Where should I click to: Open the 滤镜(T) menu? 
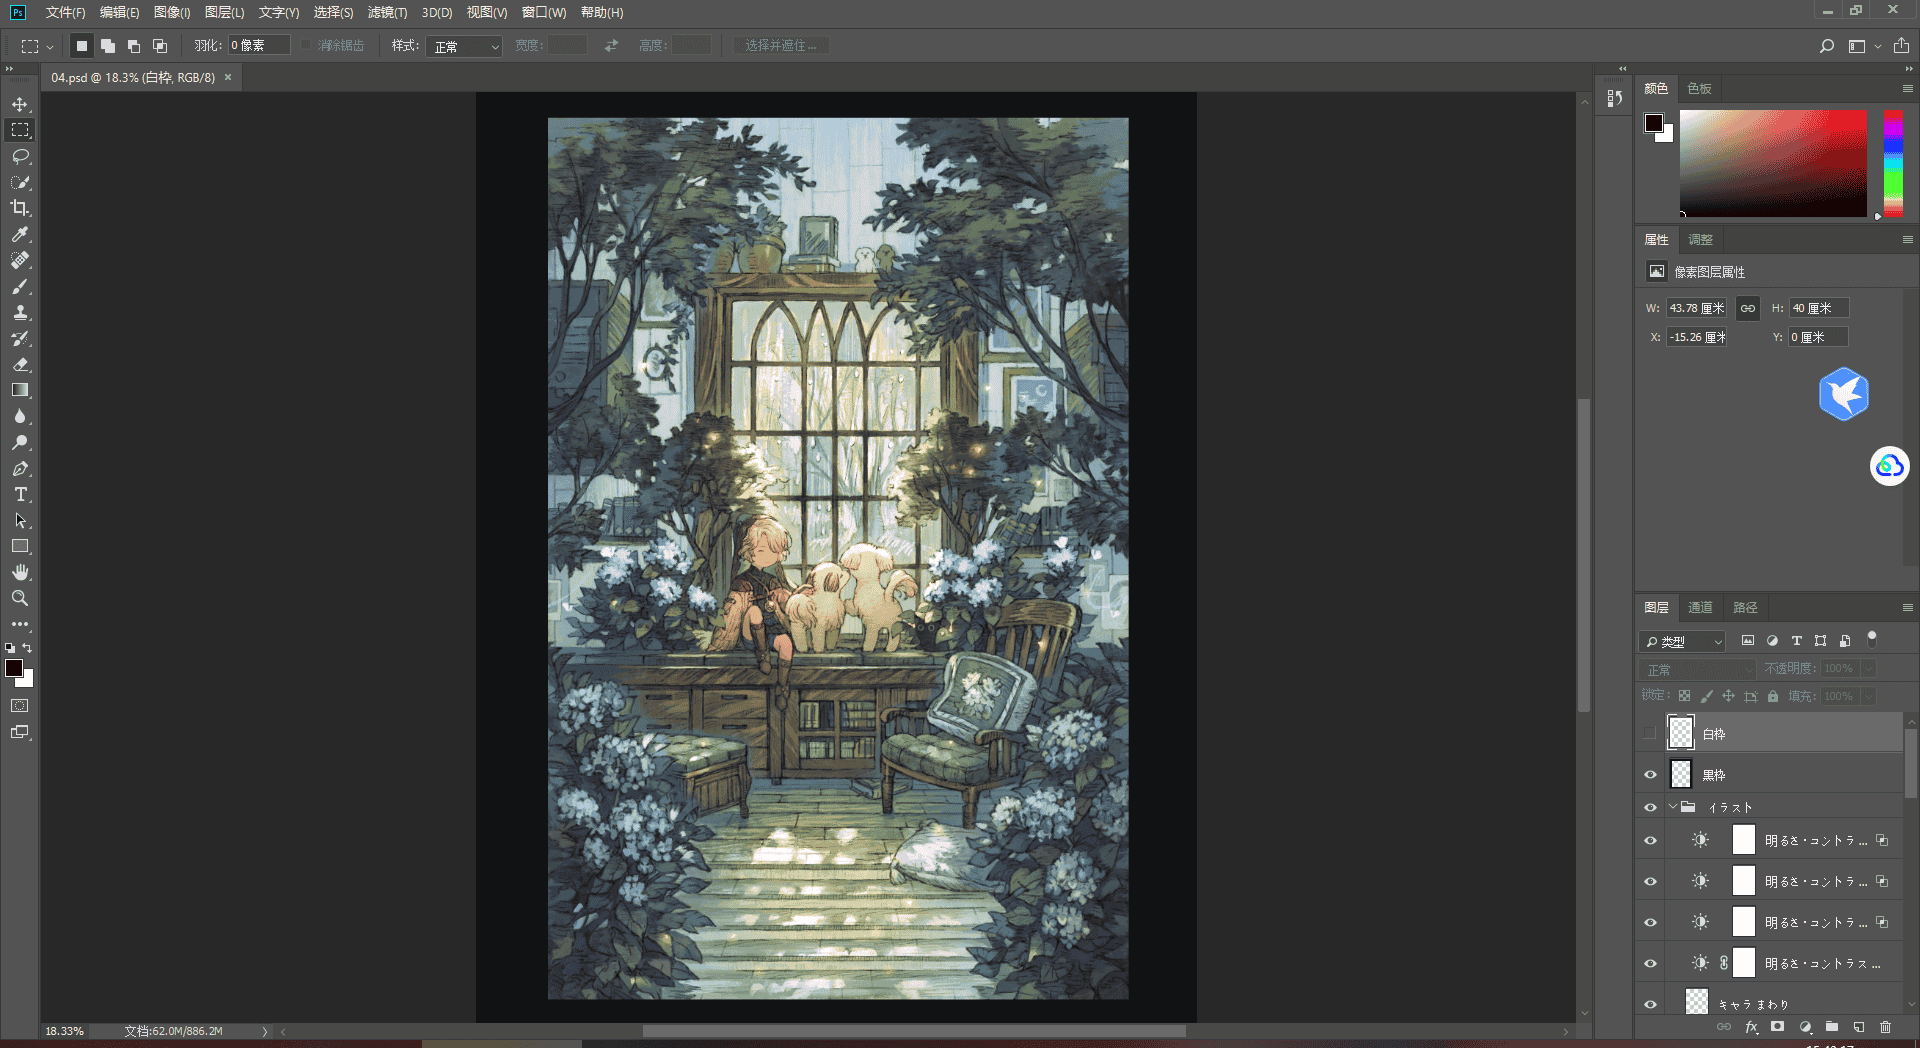click(387, 12)
